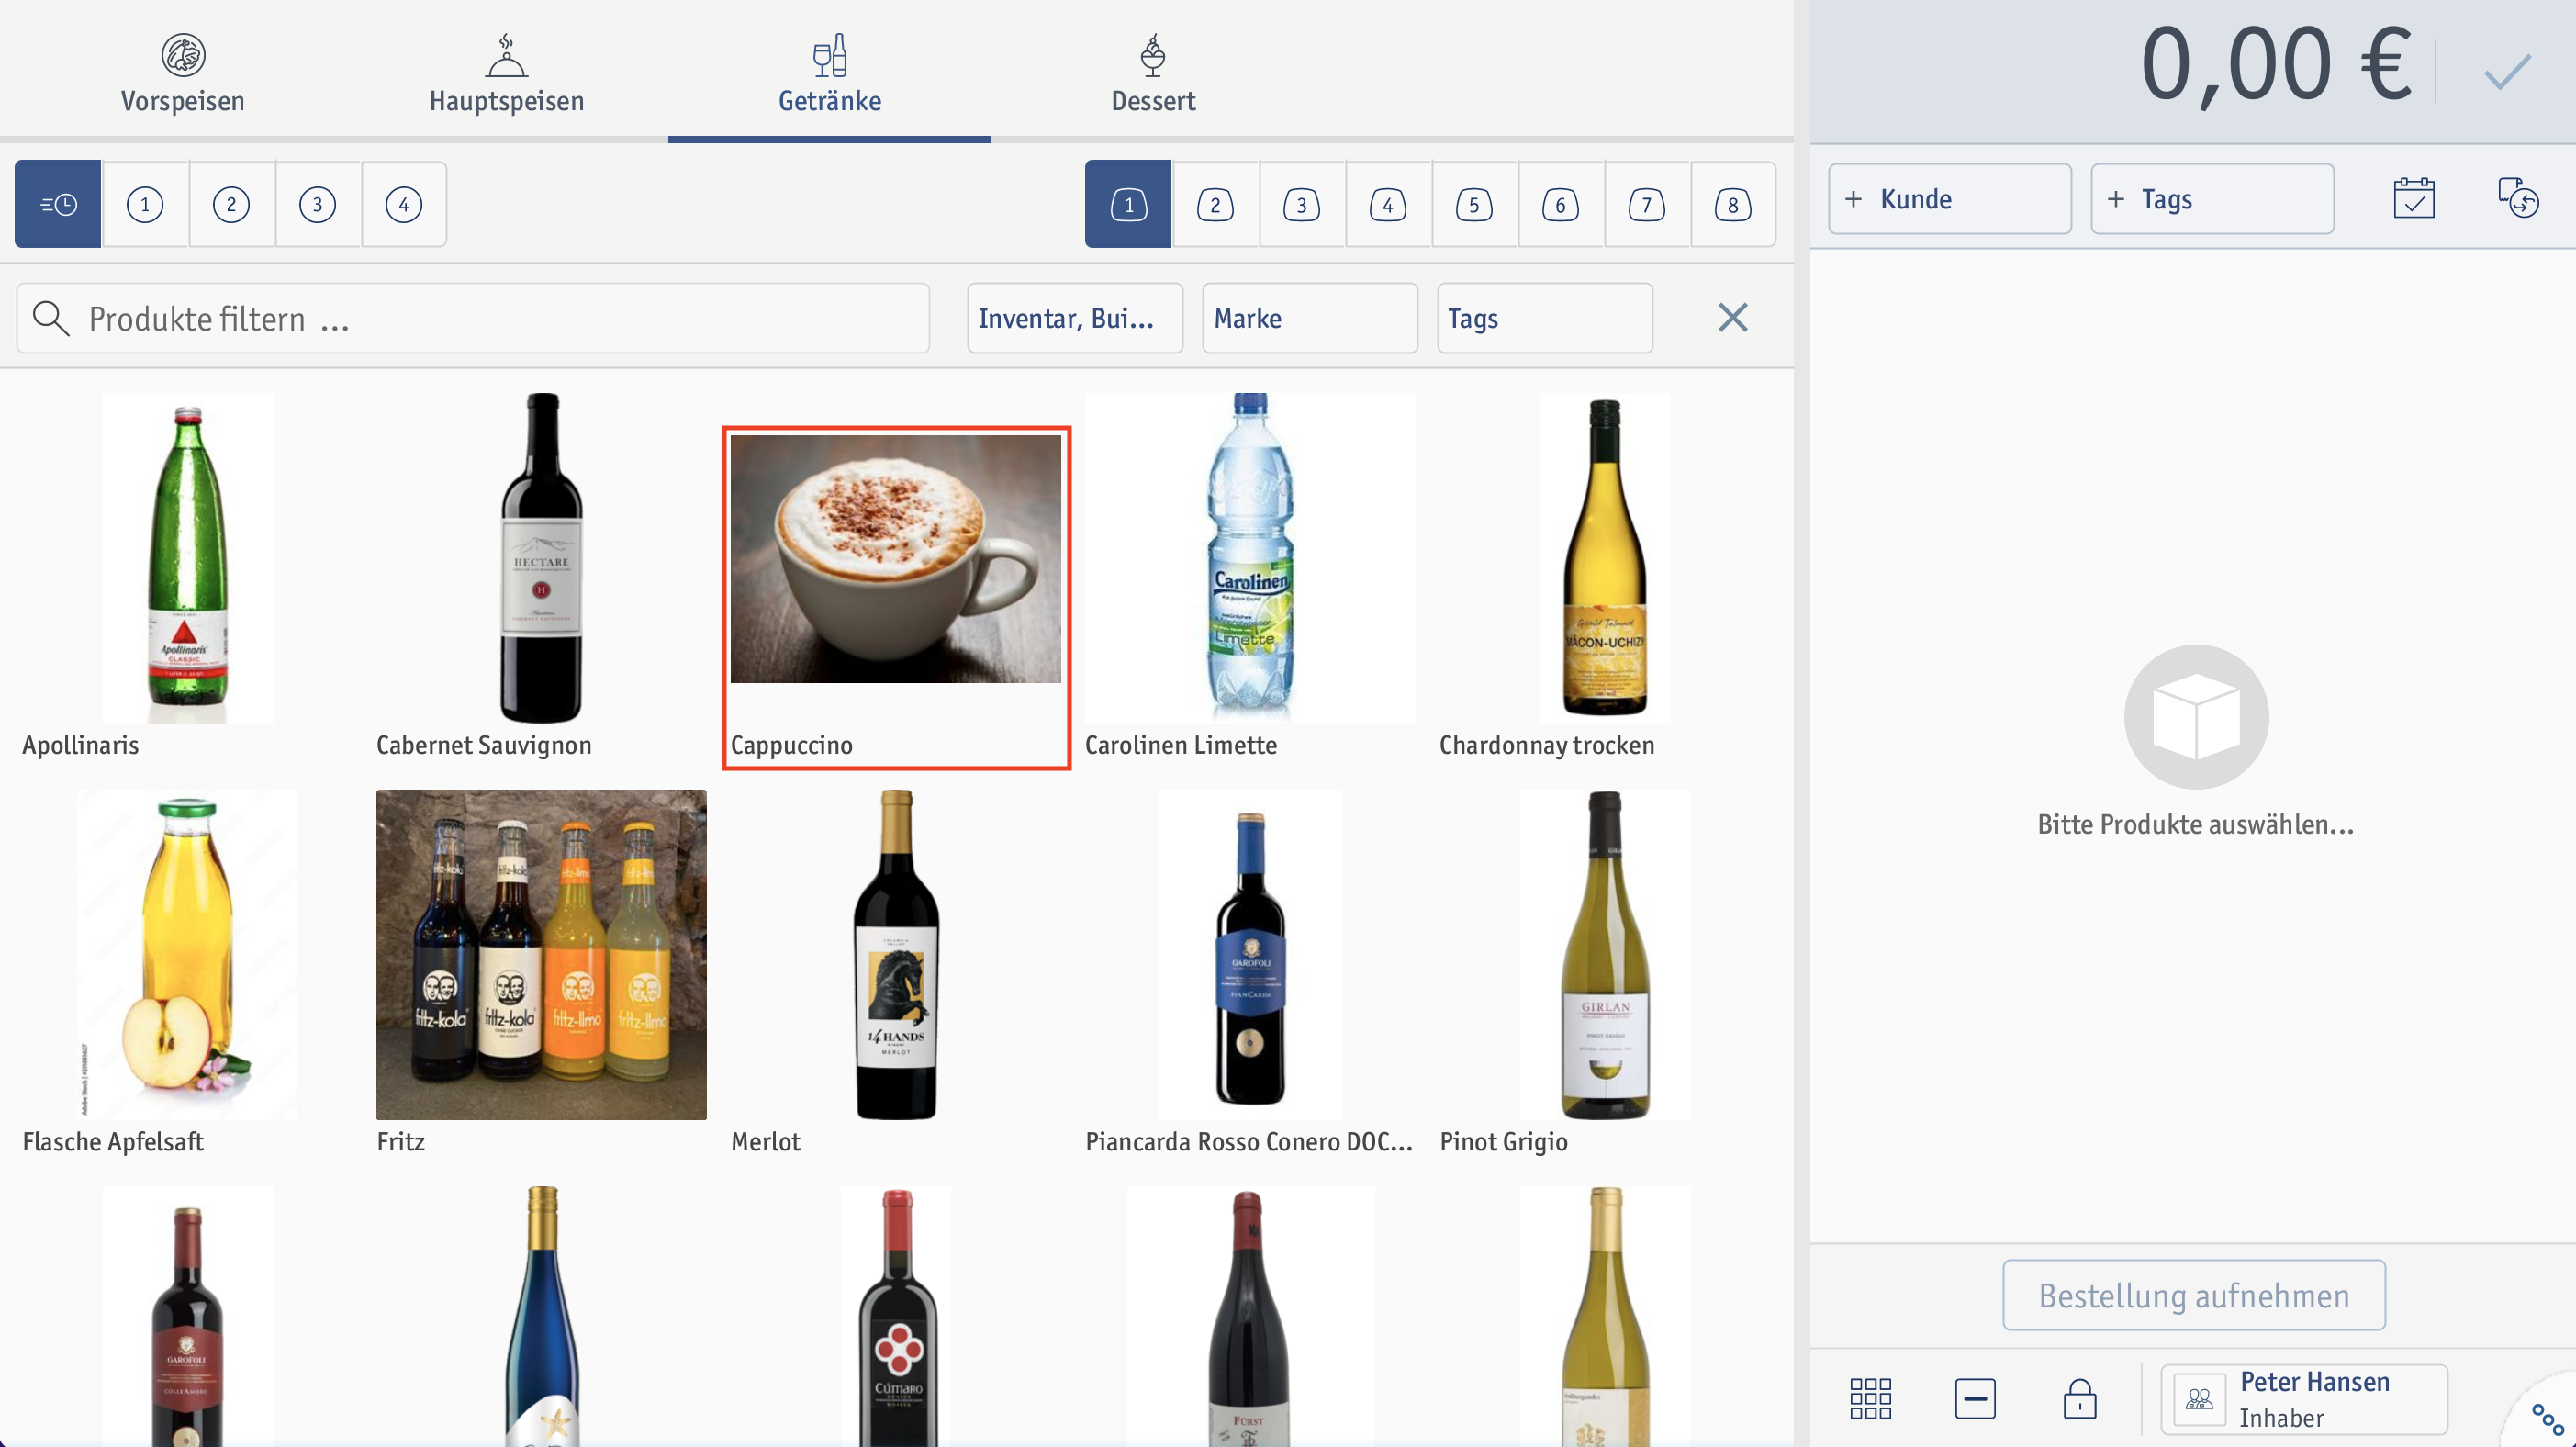Image resolution: width=2576 pixels, height=1447 pixels.
Task: Click Bestellung aufnehmen button
Action: (x=2194, y=1295)
